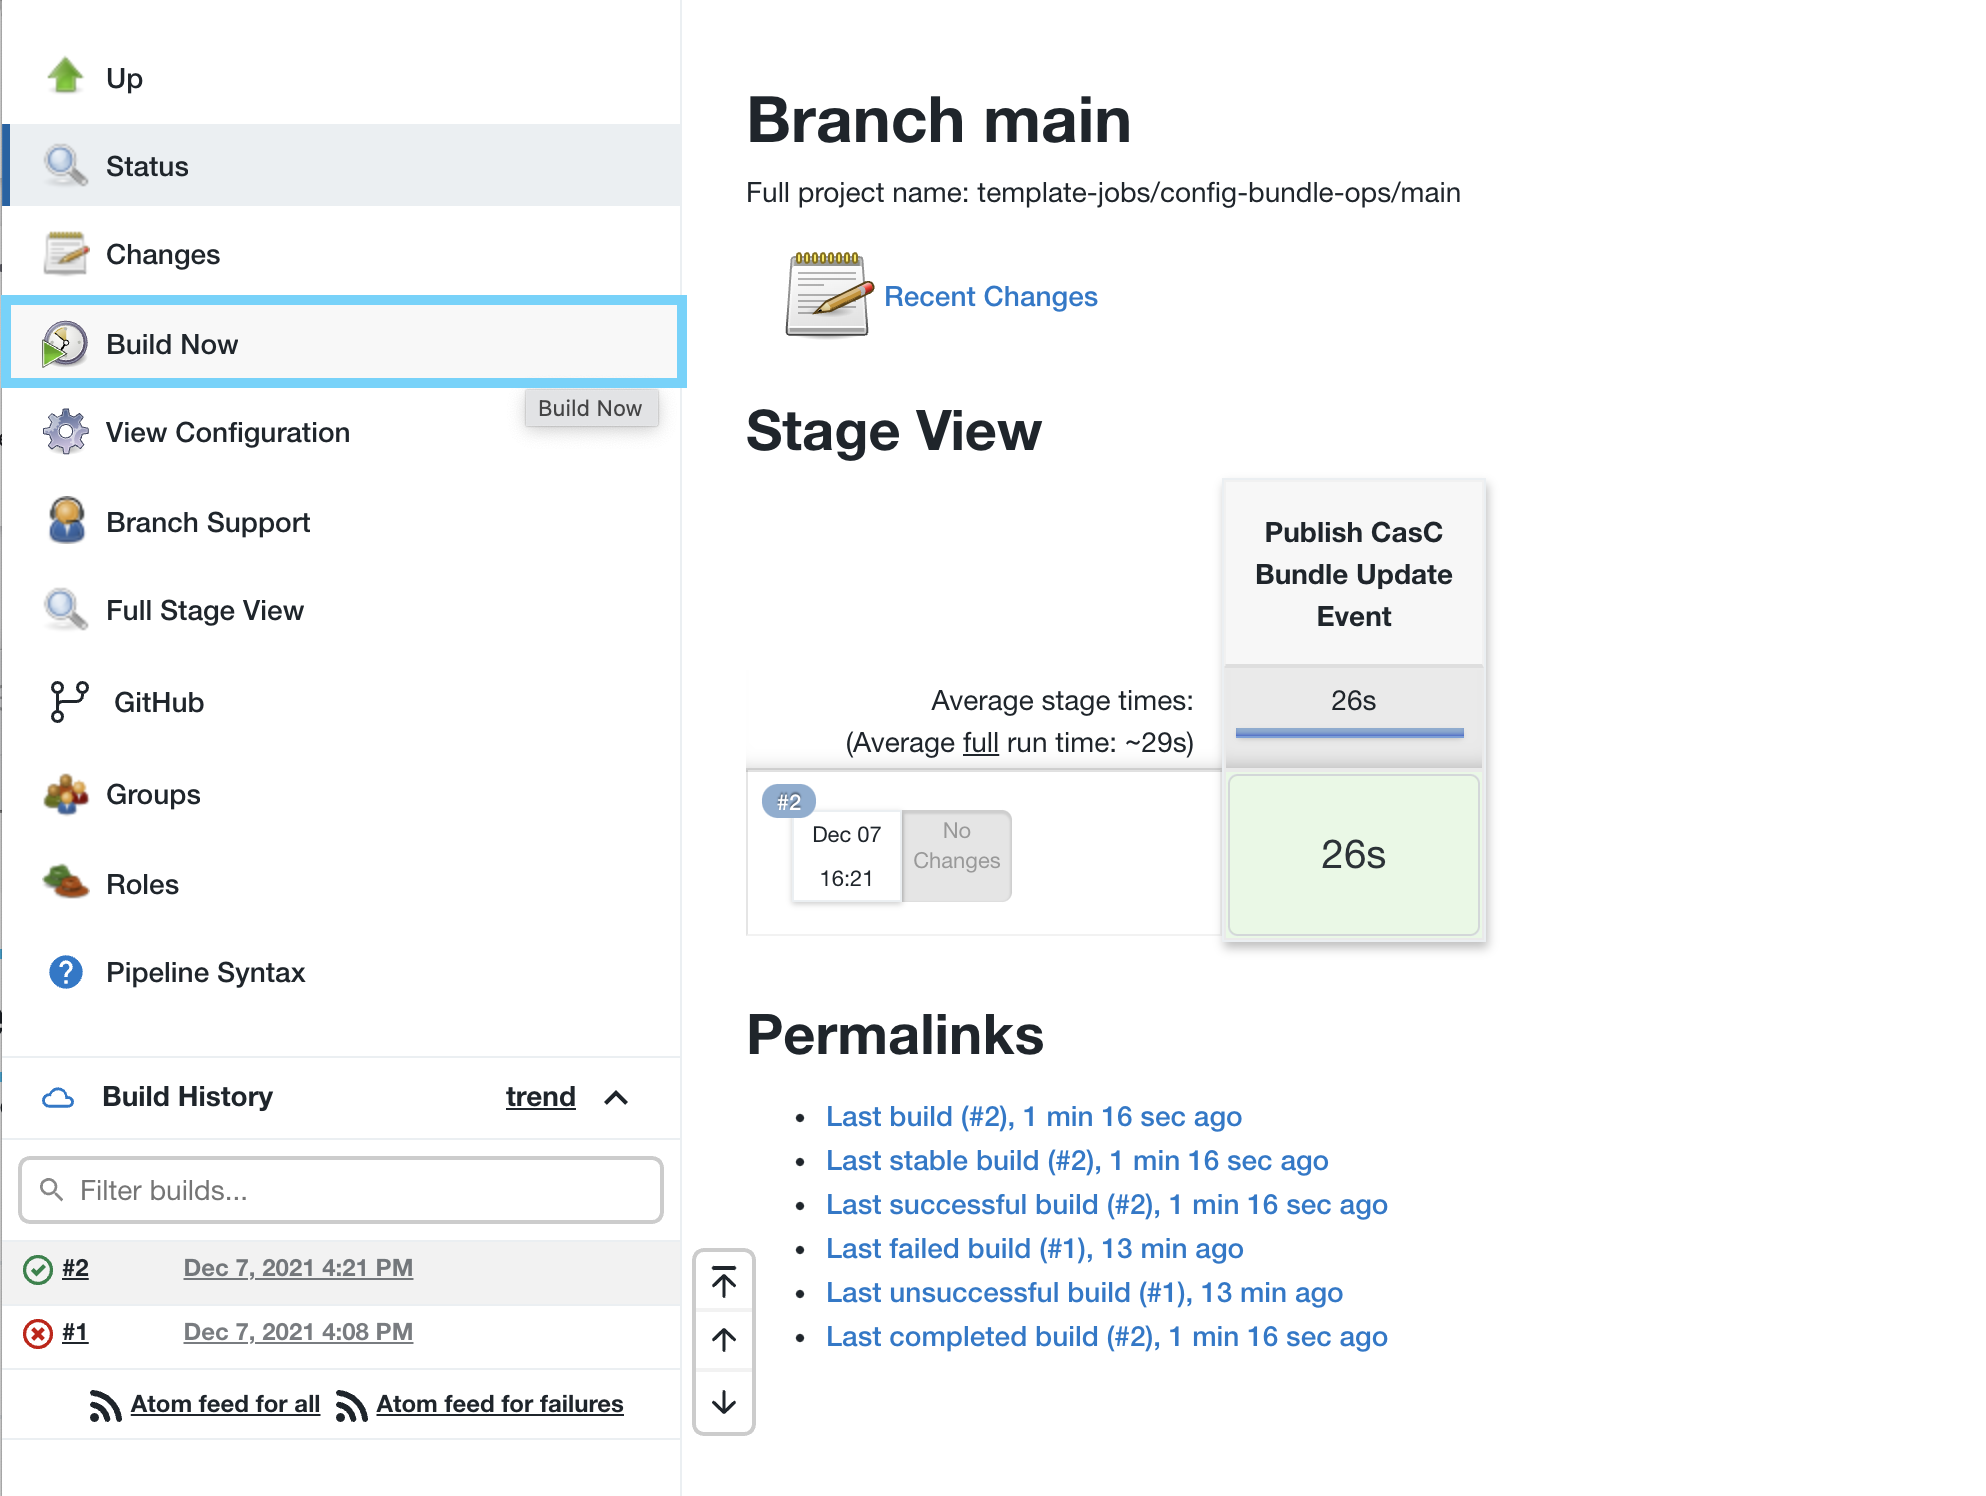1986x1496 pixels.
Task: Open View Configuration gear icon
Action: coord(65,432)
